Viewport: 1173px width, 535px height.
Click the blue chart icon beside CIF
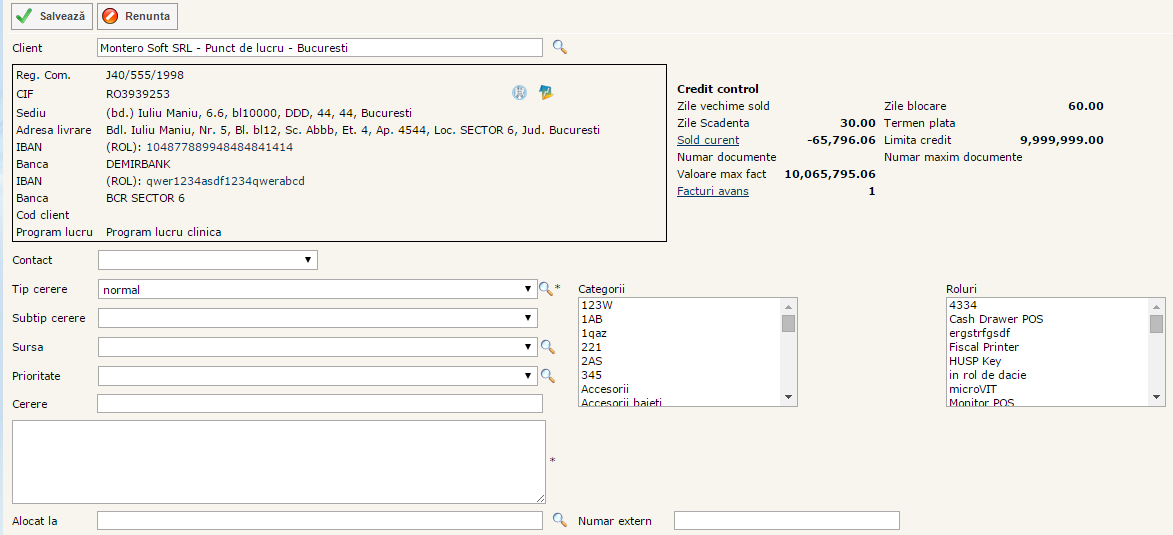tap(546, 92)
